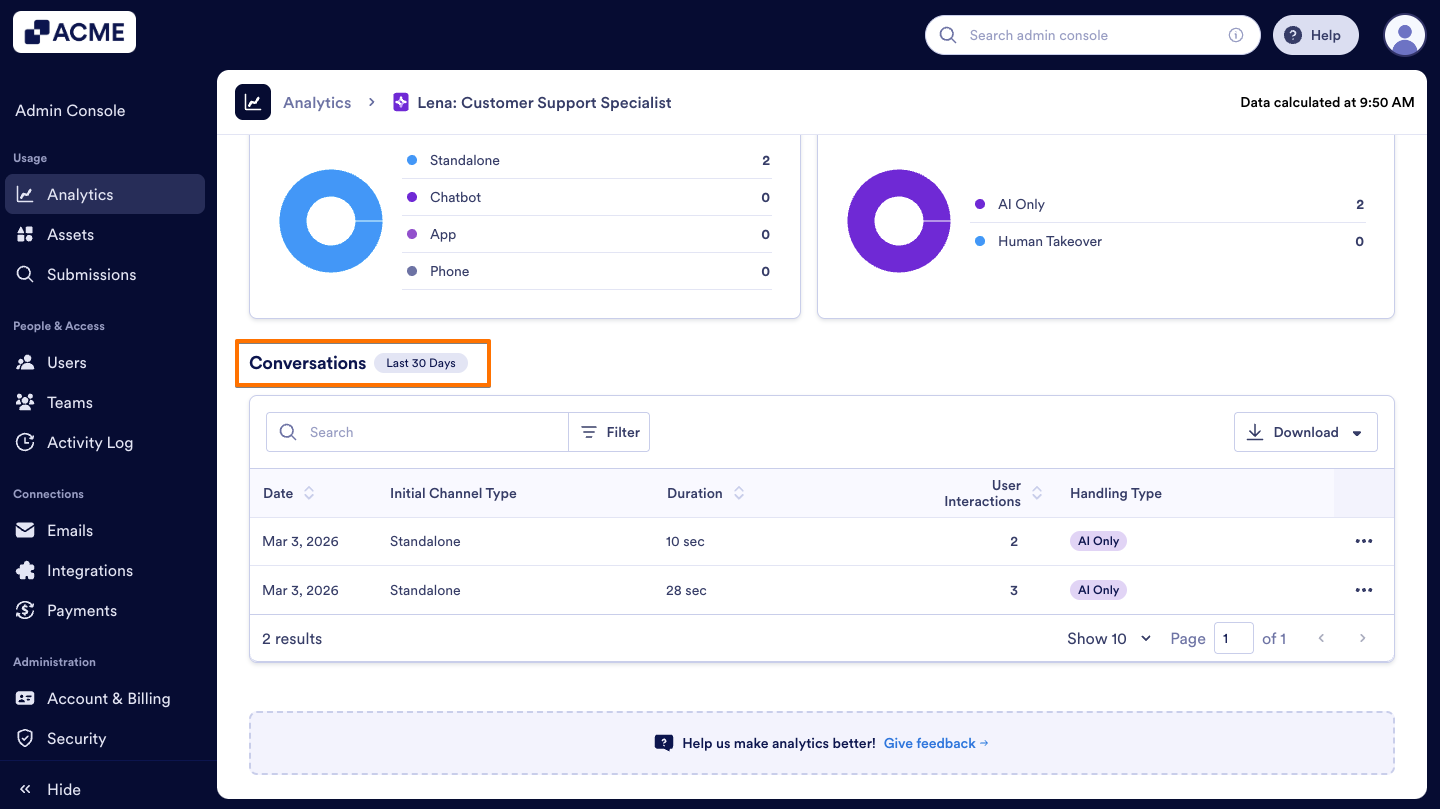1440x809 pixels.
Task: Open the Integrations page
Action: (91, 570)
